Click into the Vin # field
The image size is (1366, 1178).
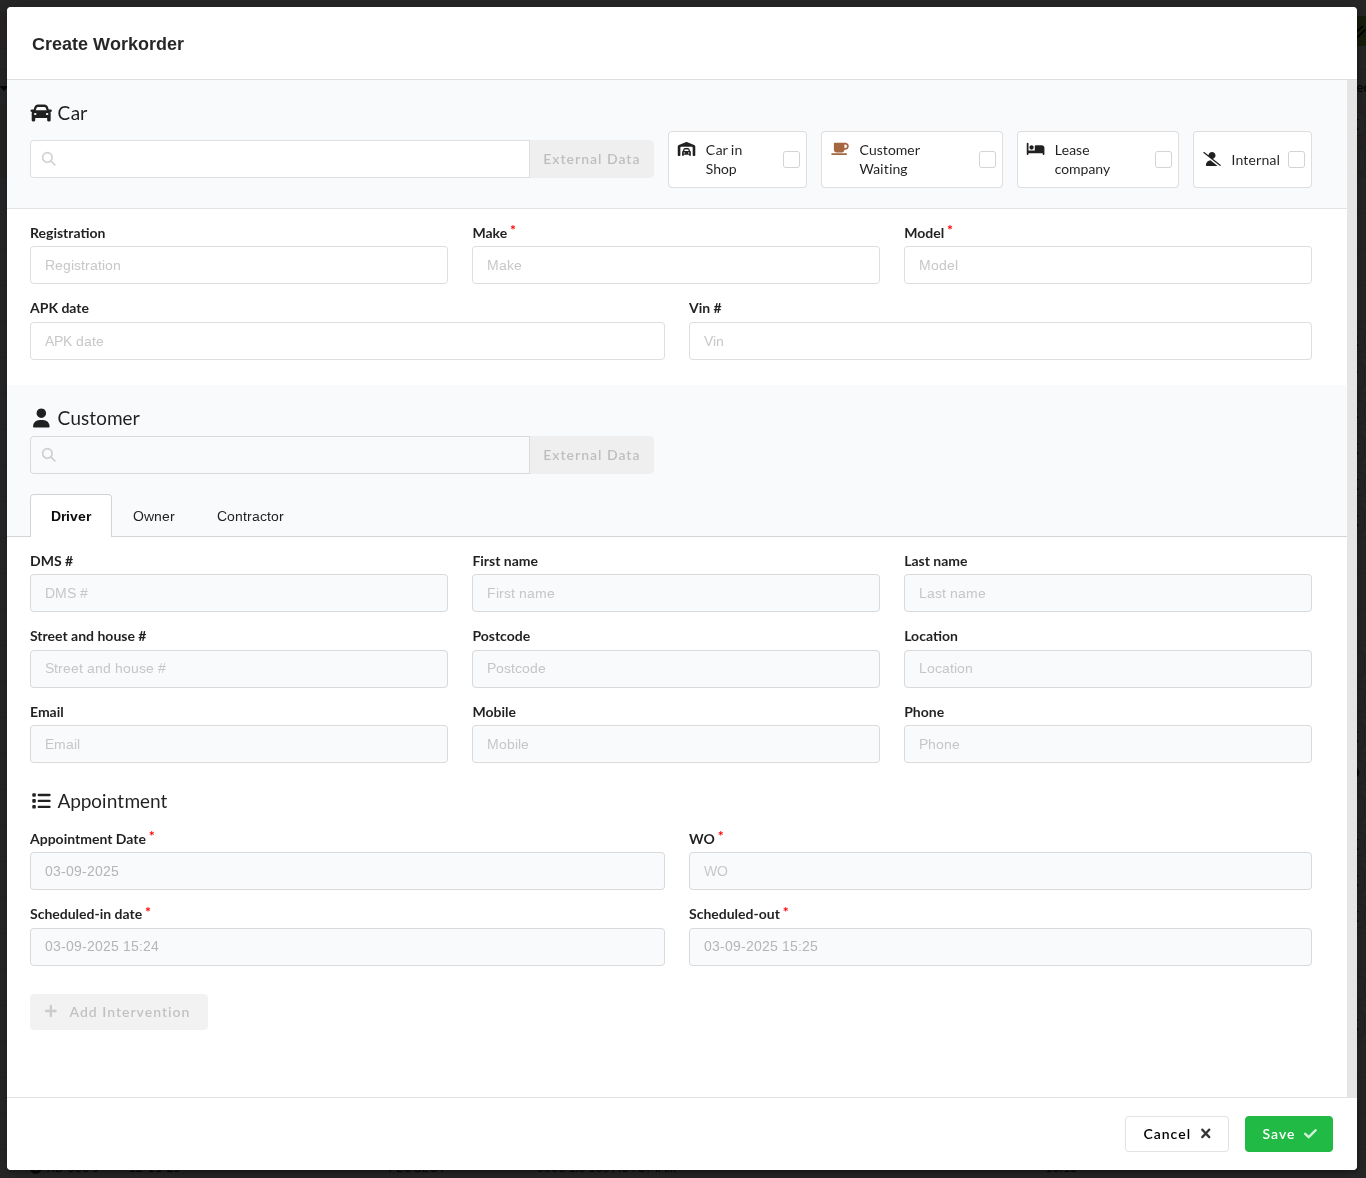pos(1000,341)
